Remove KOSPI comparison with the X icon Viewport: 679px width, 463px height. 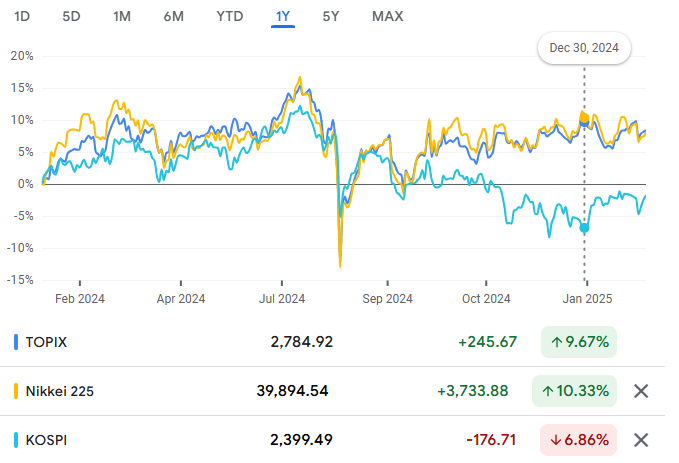click(642, 439)
